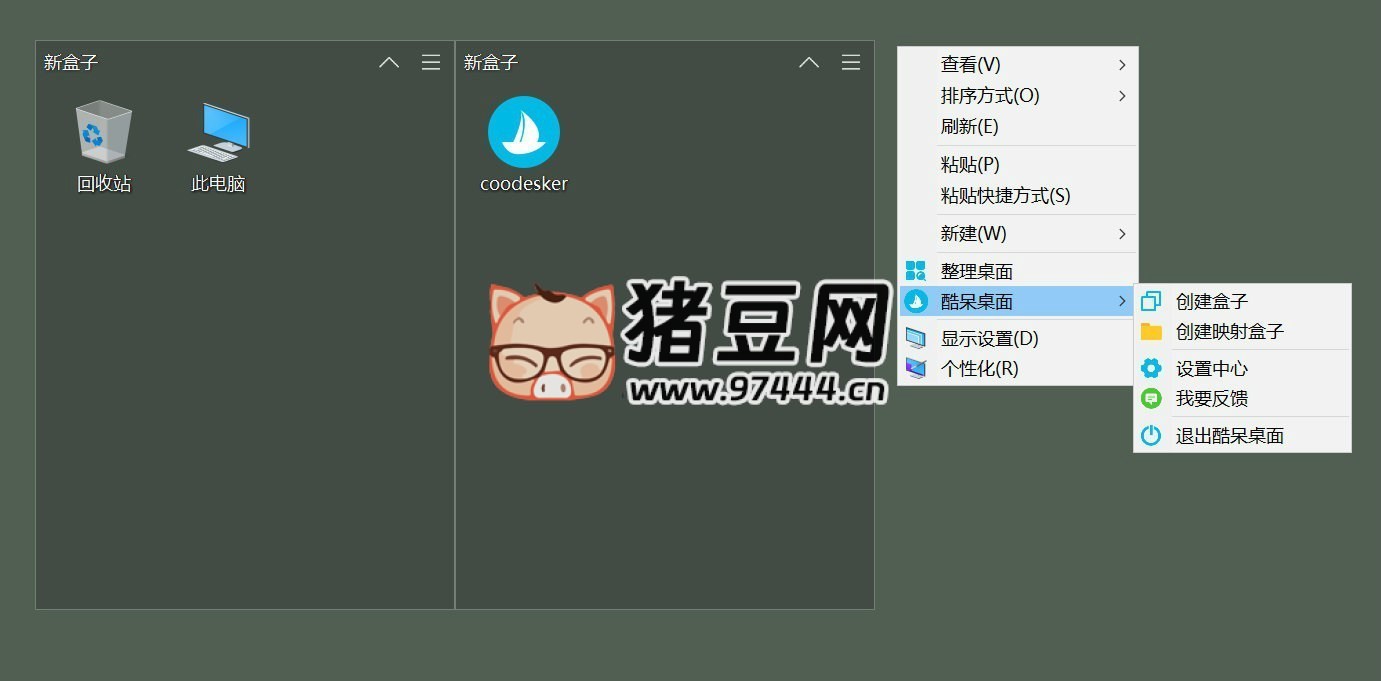
Task: Click the 创建映射盒子 folder icon
Action: 1151,331
